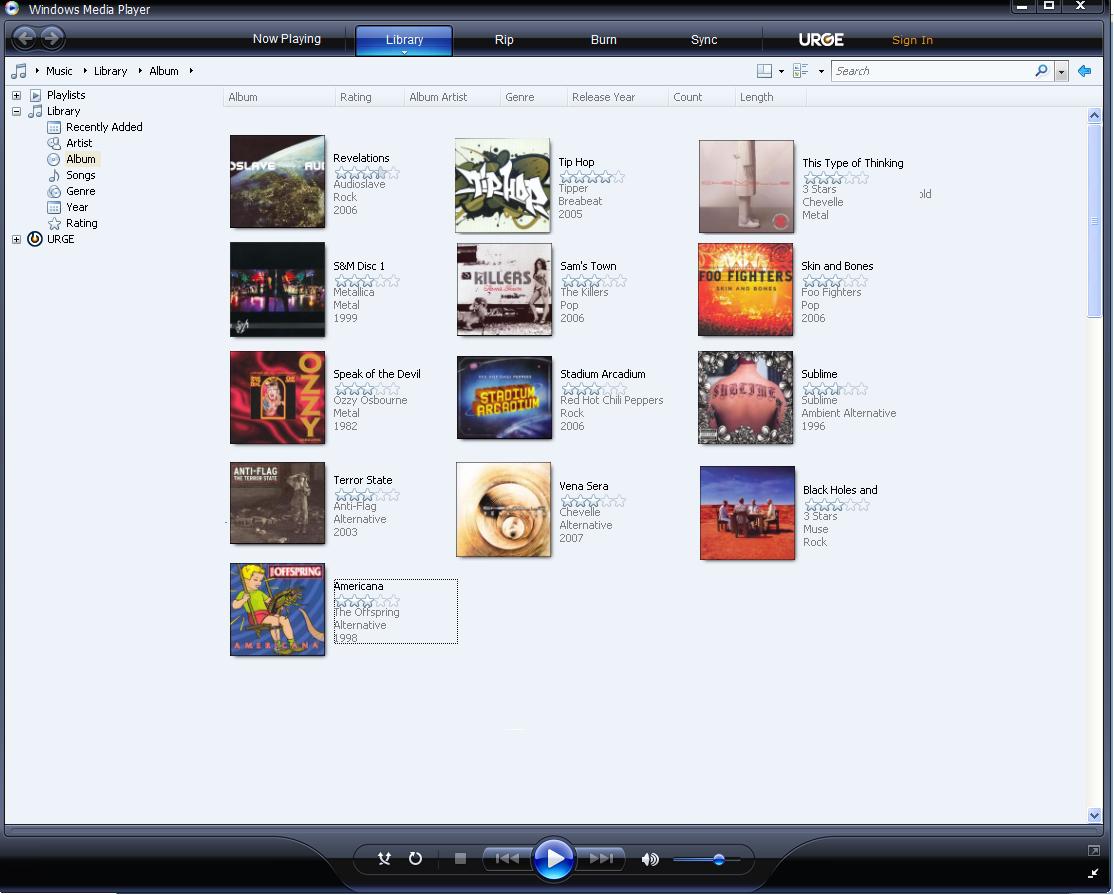Switch to compact mode icon
The width and height of the screenshot is (1114, 895).
click(x=1093, y=873)
